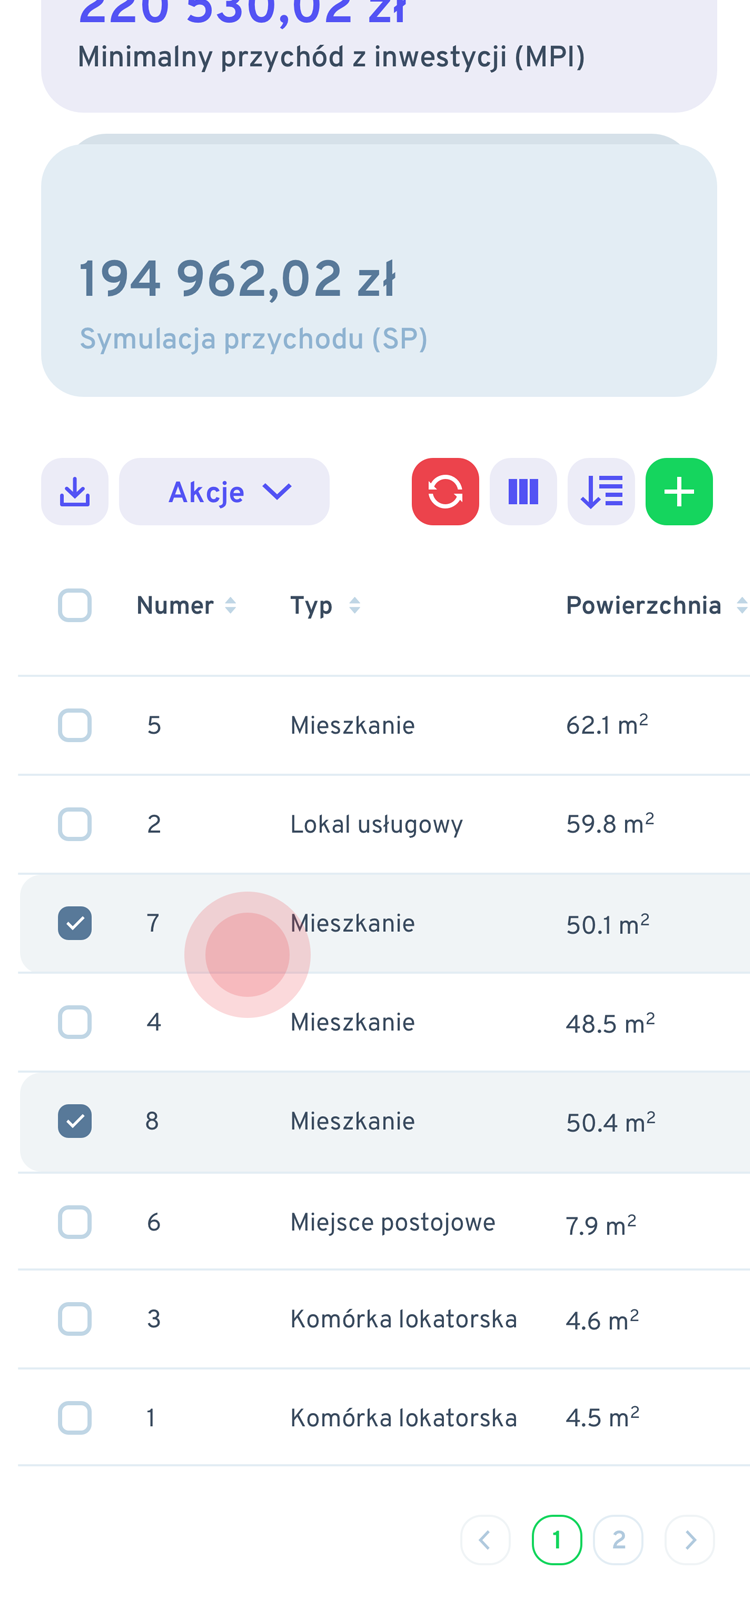This screenshot has height=1624, width=750.
Task: Click the sort order icon button
Action: [601, 492]
